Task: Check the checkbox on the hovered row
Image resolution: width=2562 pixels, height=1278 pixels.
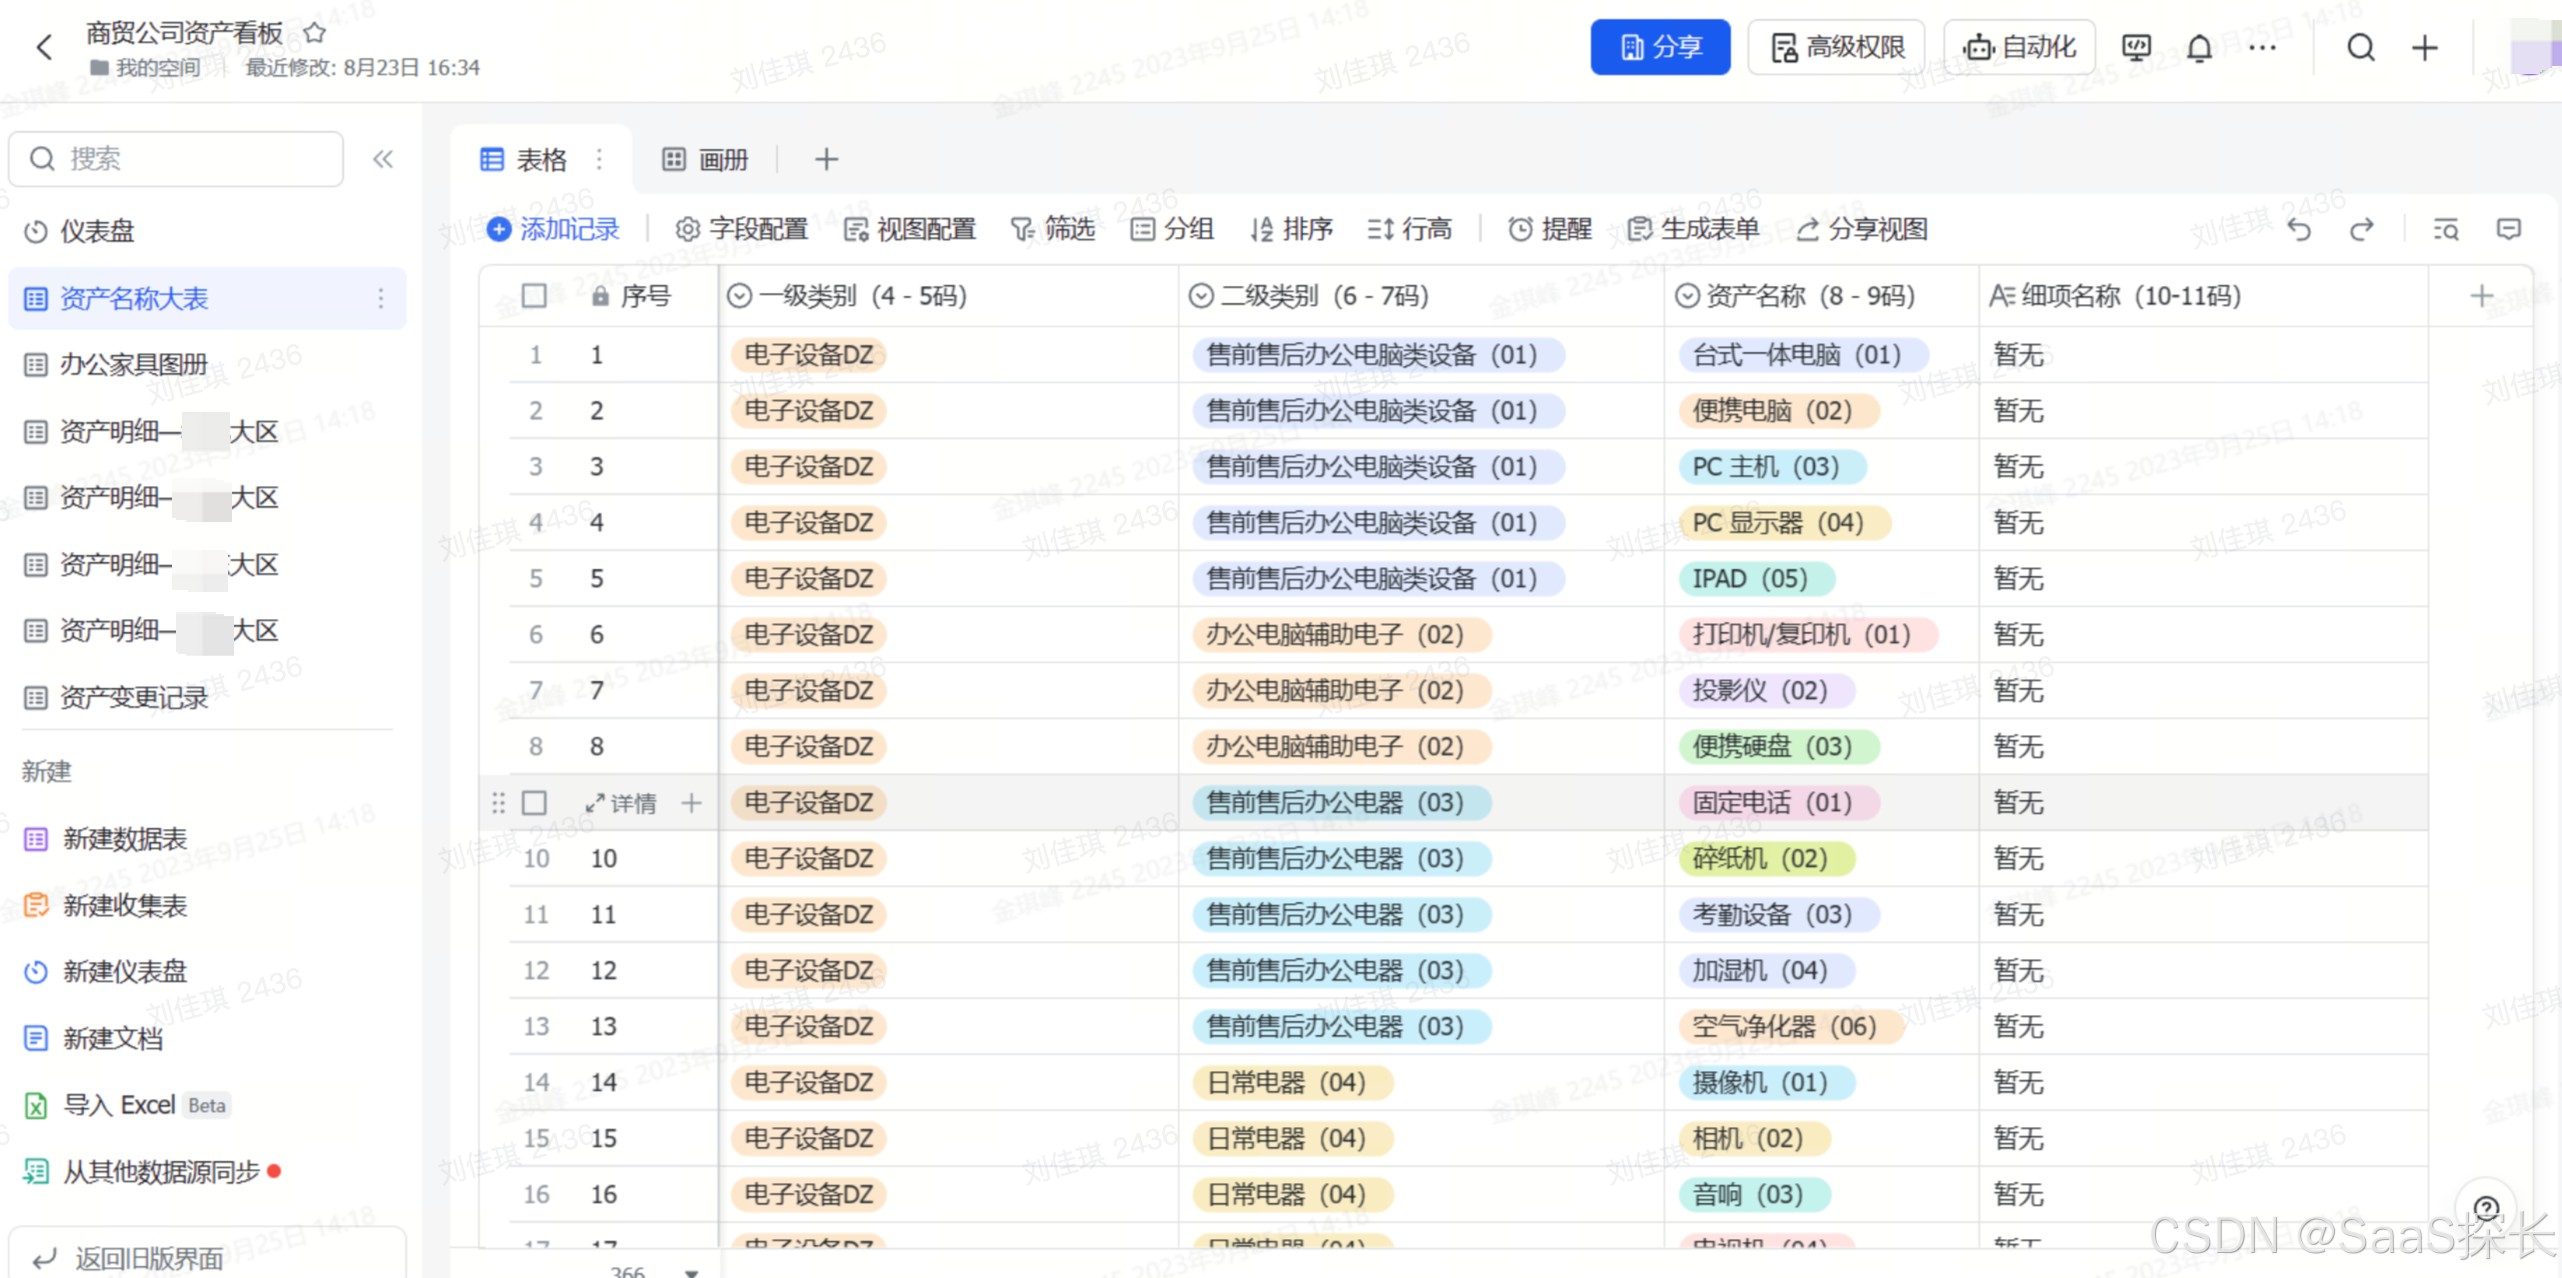Action: [x=534, y=803]
